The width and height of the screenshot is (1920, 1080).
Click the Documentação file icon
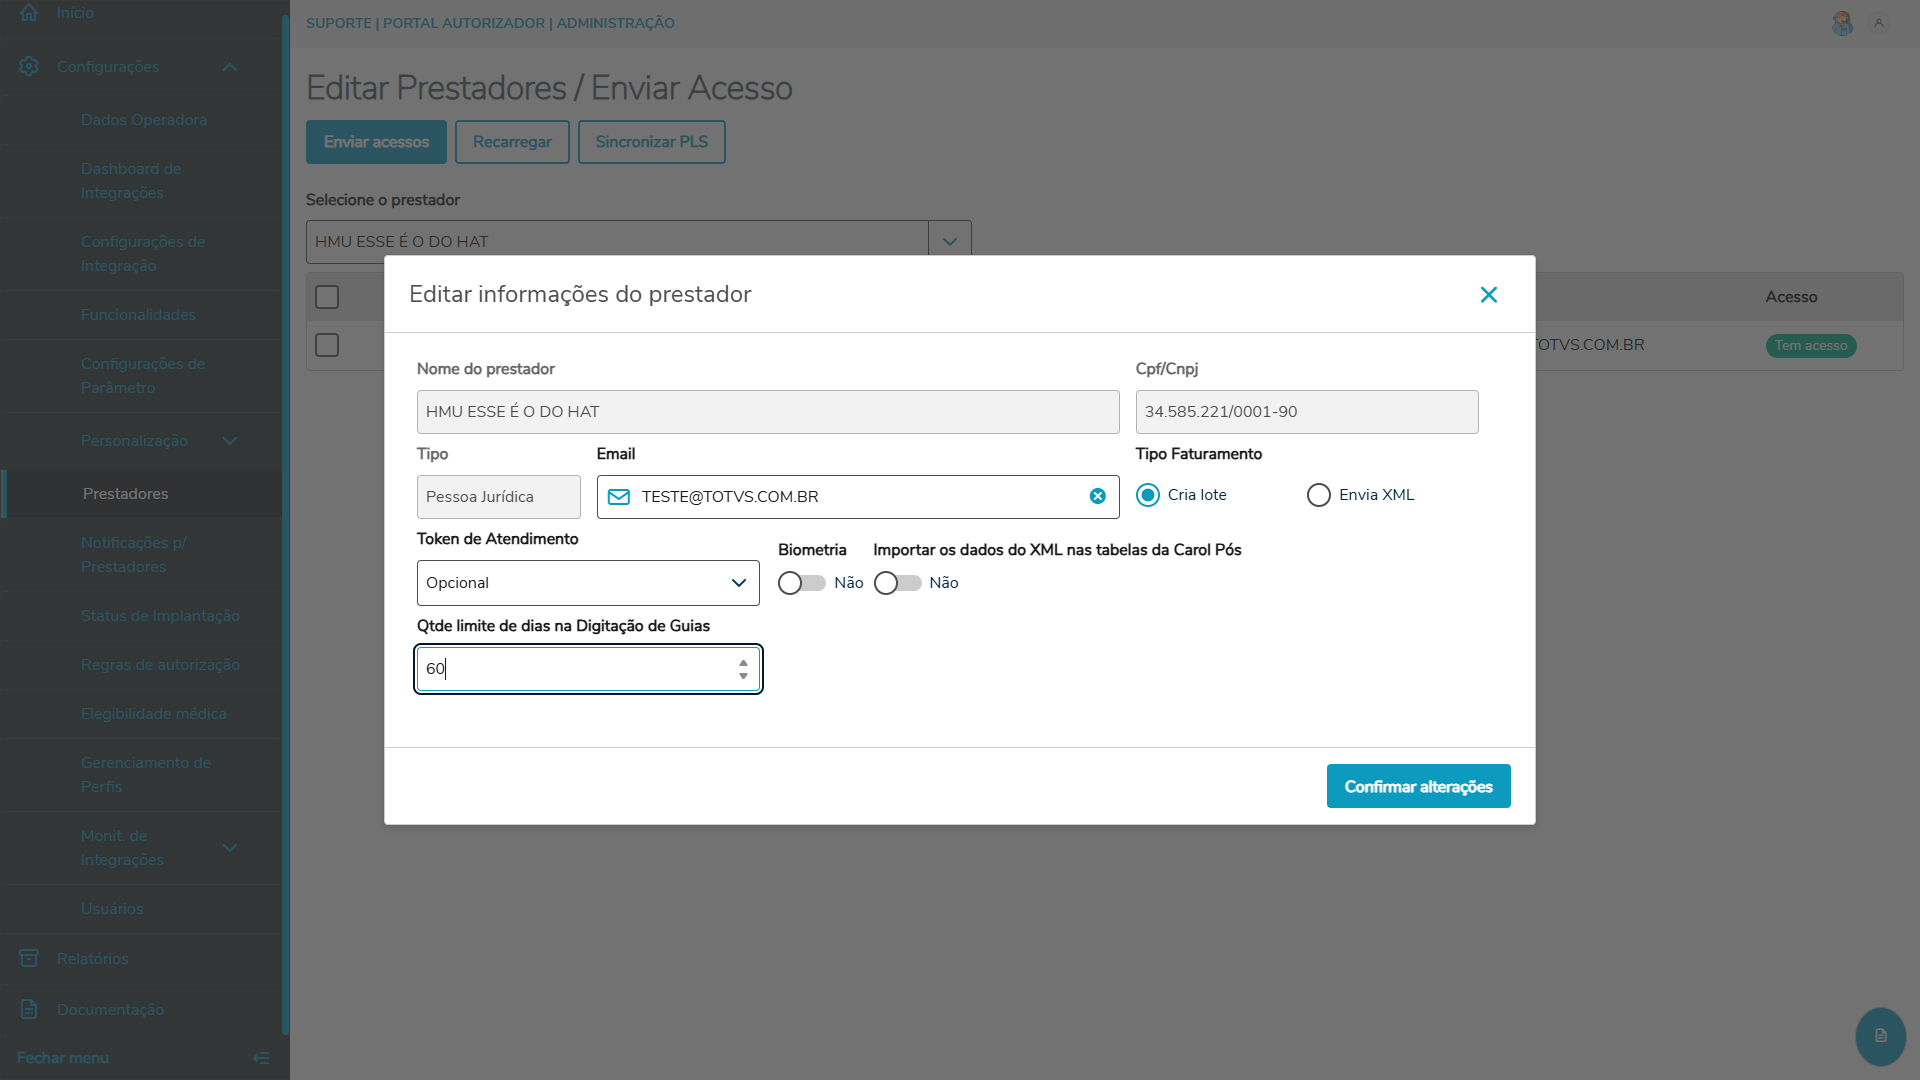tap(29, 1009)
